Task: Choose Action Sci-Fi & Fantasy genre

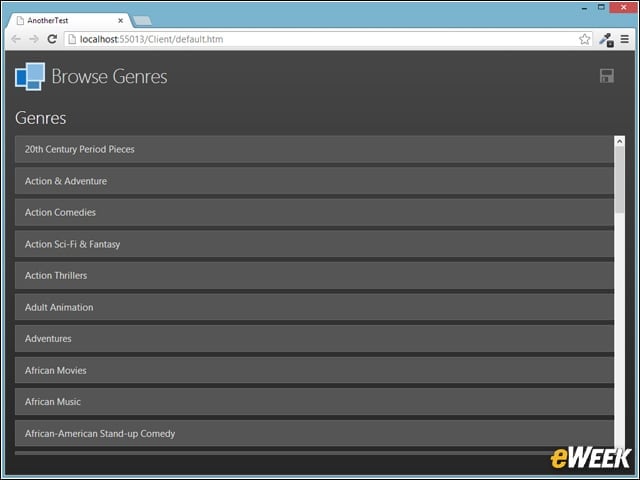Action: 314,244
